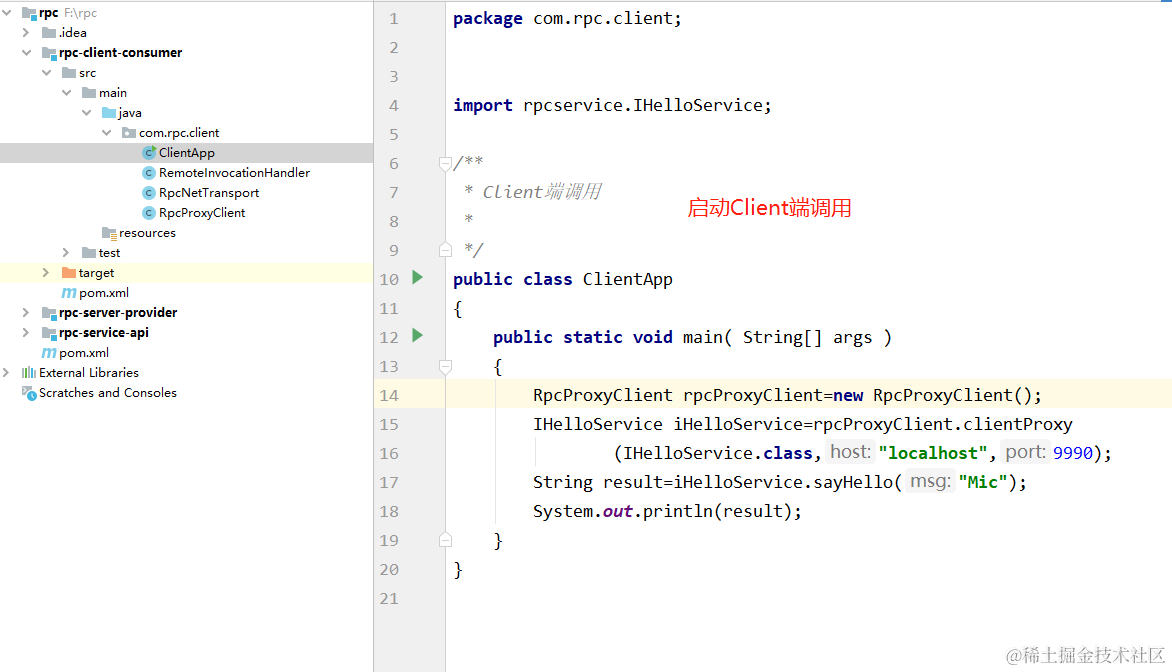Click the new RpcProxyClient() constructor call
The width and height of the screenshot is (1172, 672).
[x=937, y=395]
